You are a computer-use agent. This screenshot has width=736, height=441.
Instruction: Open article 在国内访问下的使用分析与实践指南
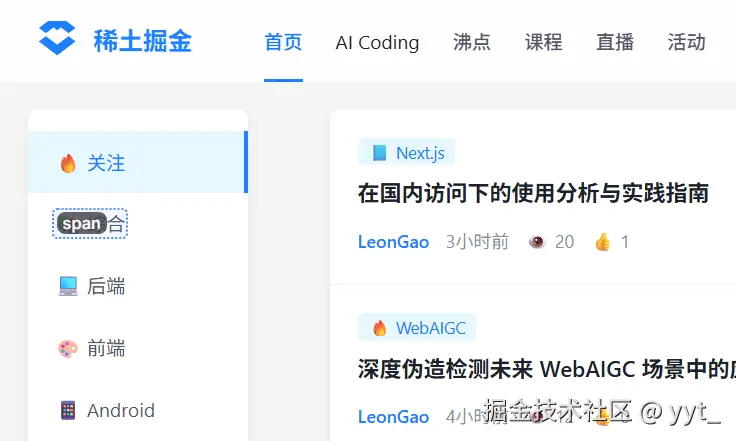533,193
